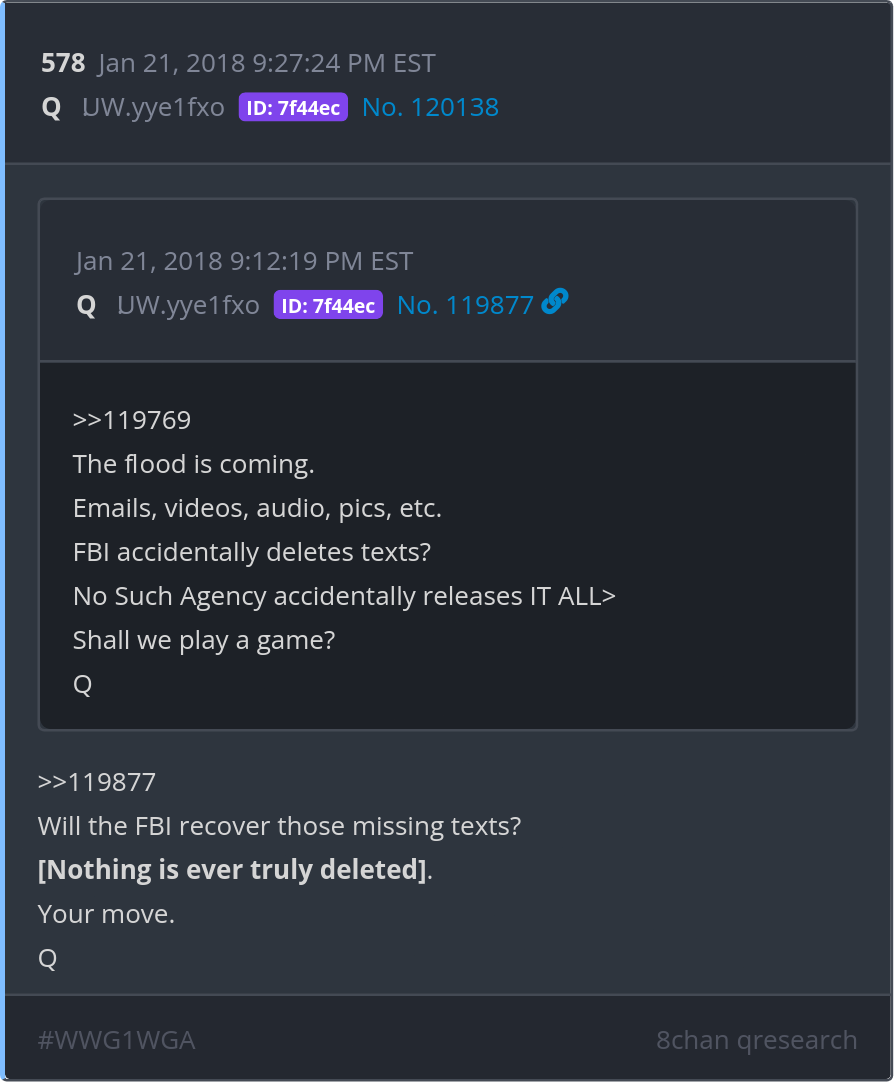
Task: Click the 8chan qresearch source label
Action: pyautogui.click(x=756, y=1040)
